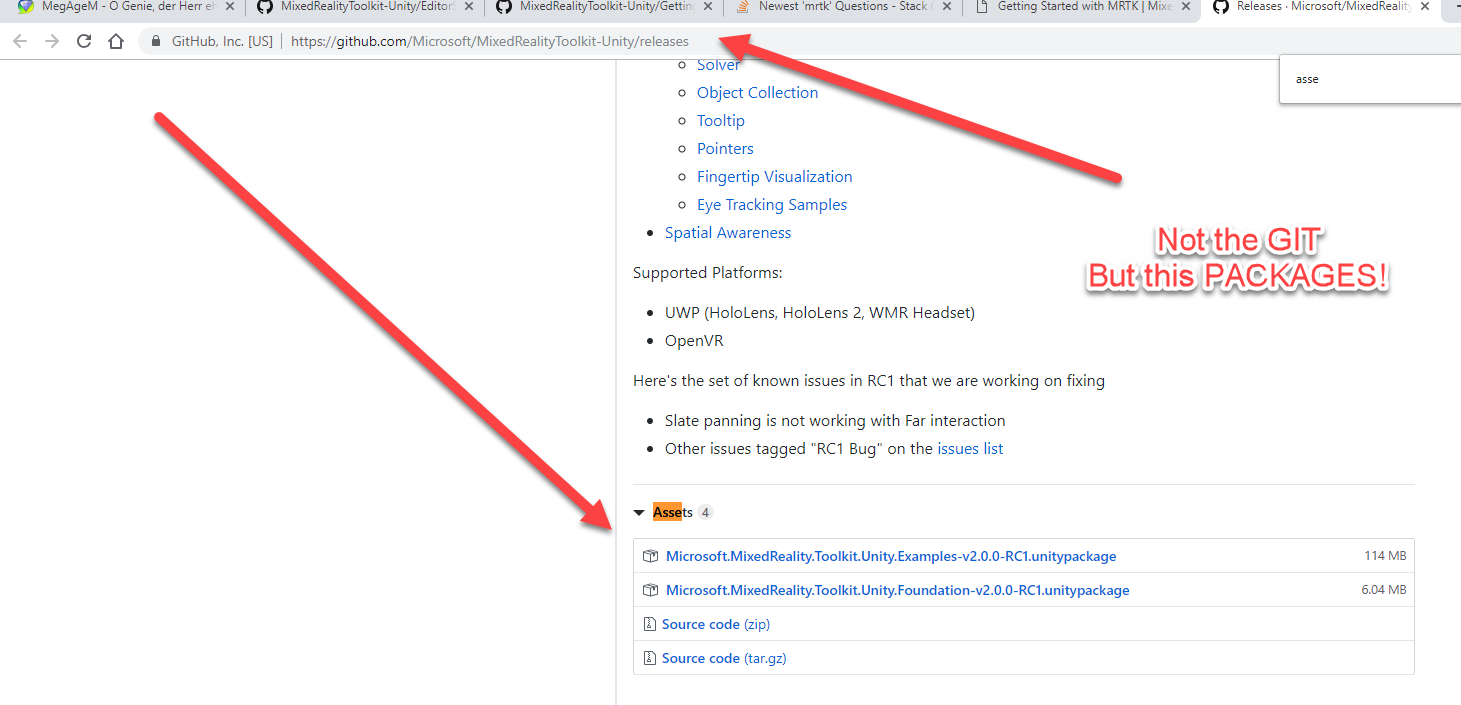This screenshot has width=1461, height=705.
Task: Visit the Eye Tracking Samples link
Action: (x=772, y=205)
